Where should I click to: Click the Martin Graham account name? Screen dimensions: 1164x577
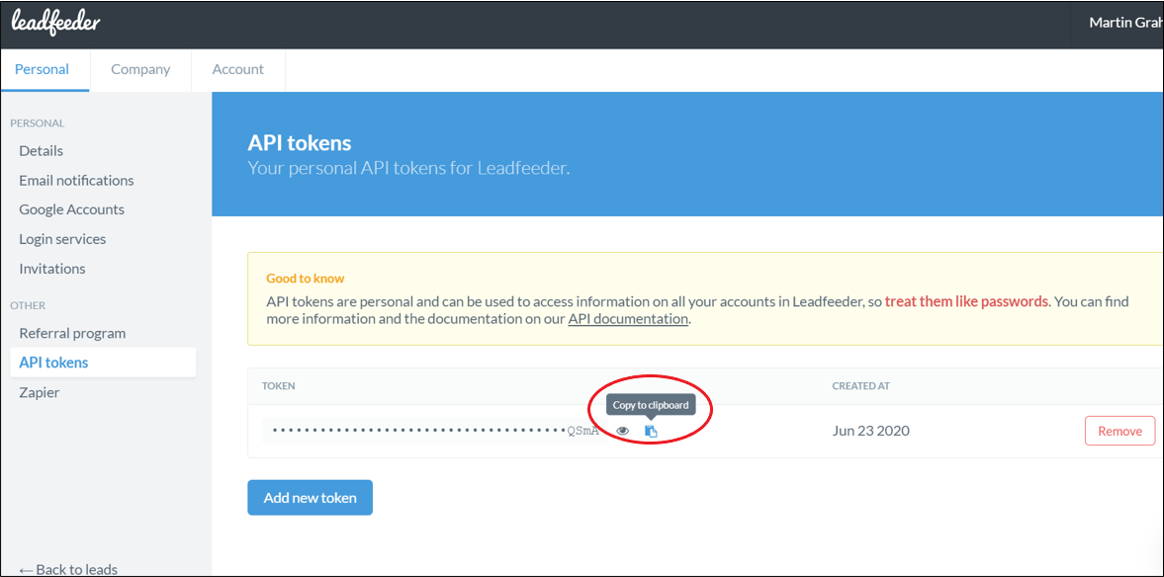click(x=1124, y=22)
